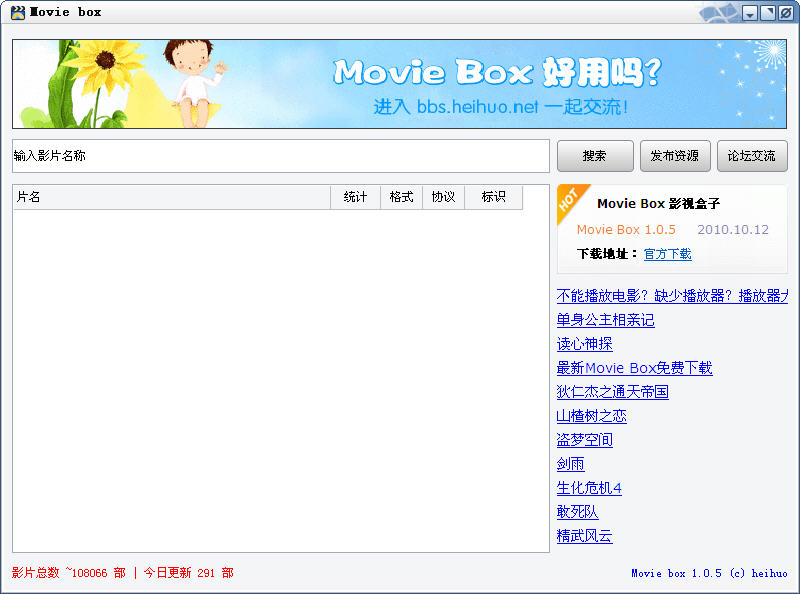Sort by the 标识 column header
This screenshot has height=594, width=800.
tap(493, 197)
